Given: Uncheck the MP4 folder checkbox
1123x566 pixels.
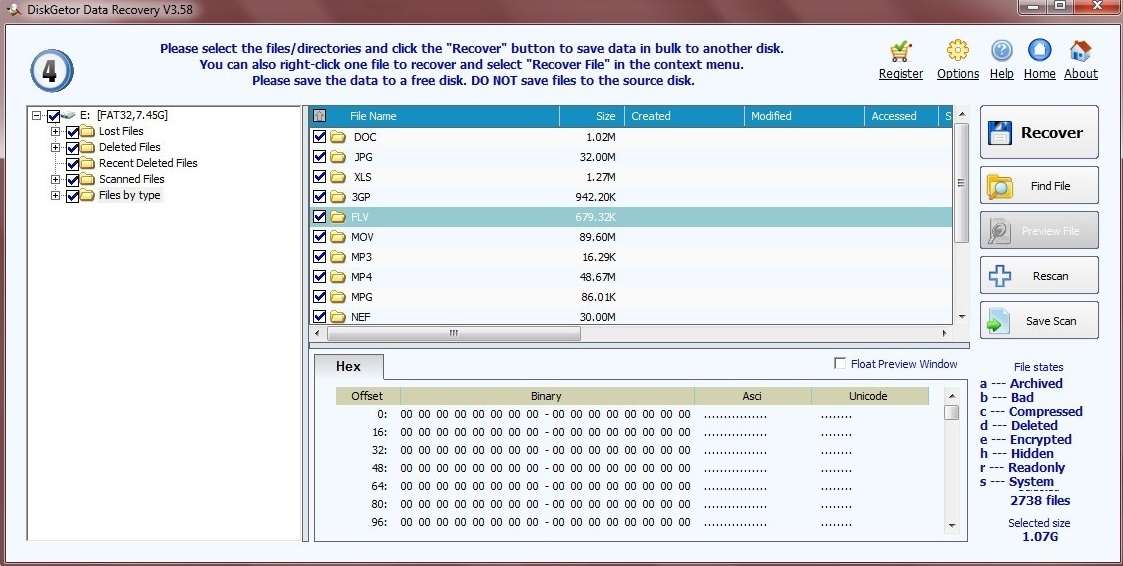Looking at the screenshot, I should 319,277.
